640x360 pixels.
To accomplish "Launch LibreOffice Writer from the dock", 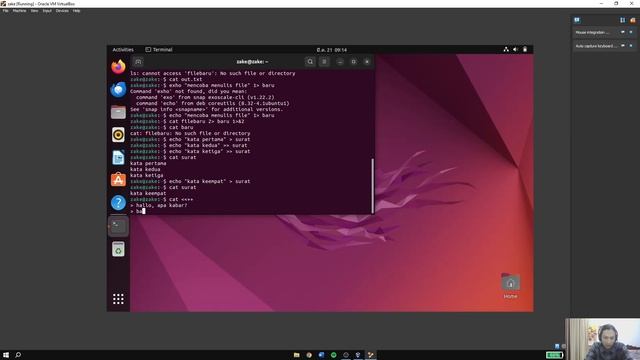I will (118, 158).
